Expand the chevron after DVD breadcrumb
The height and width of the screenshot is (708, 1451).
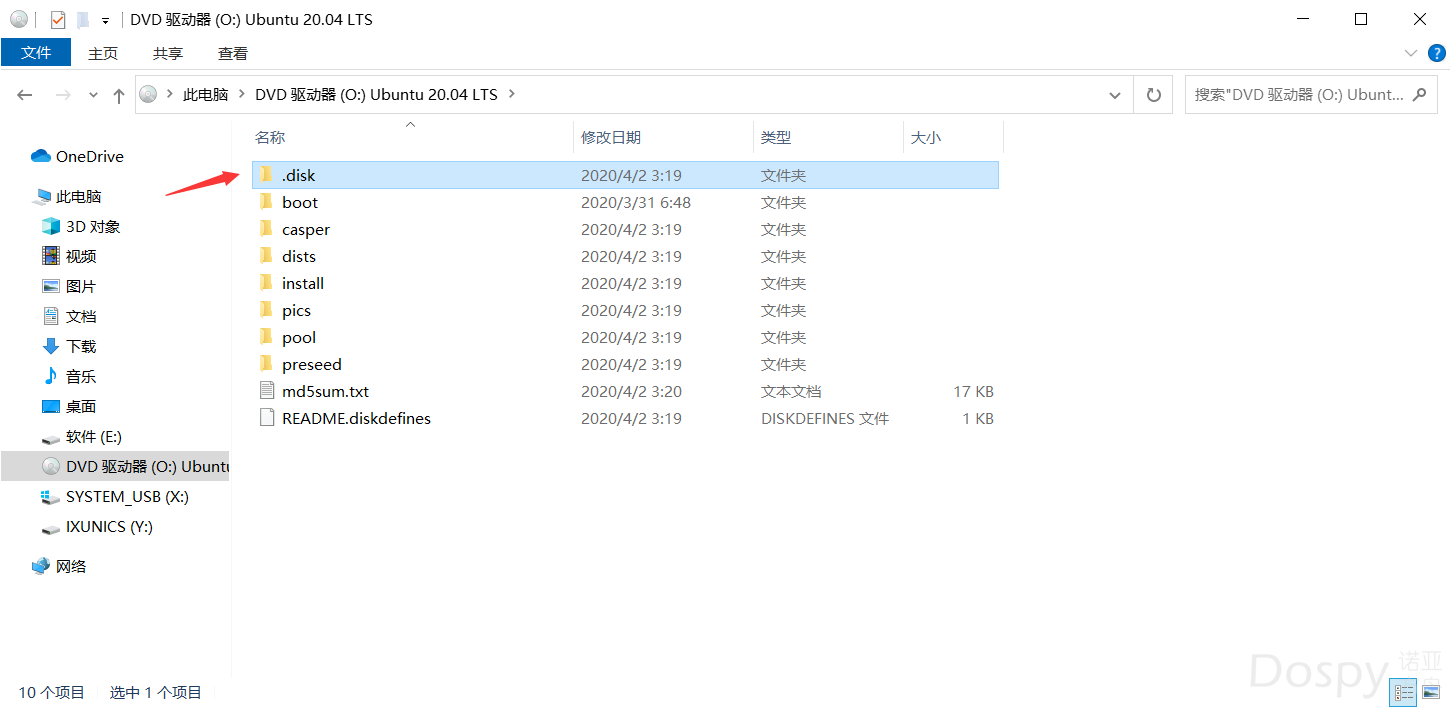point(512,95)
